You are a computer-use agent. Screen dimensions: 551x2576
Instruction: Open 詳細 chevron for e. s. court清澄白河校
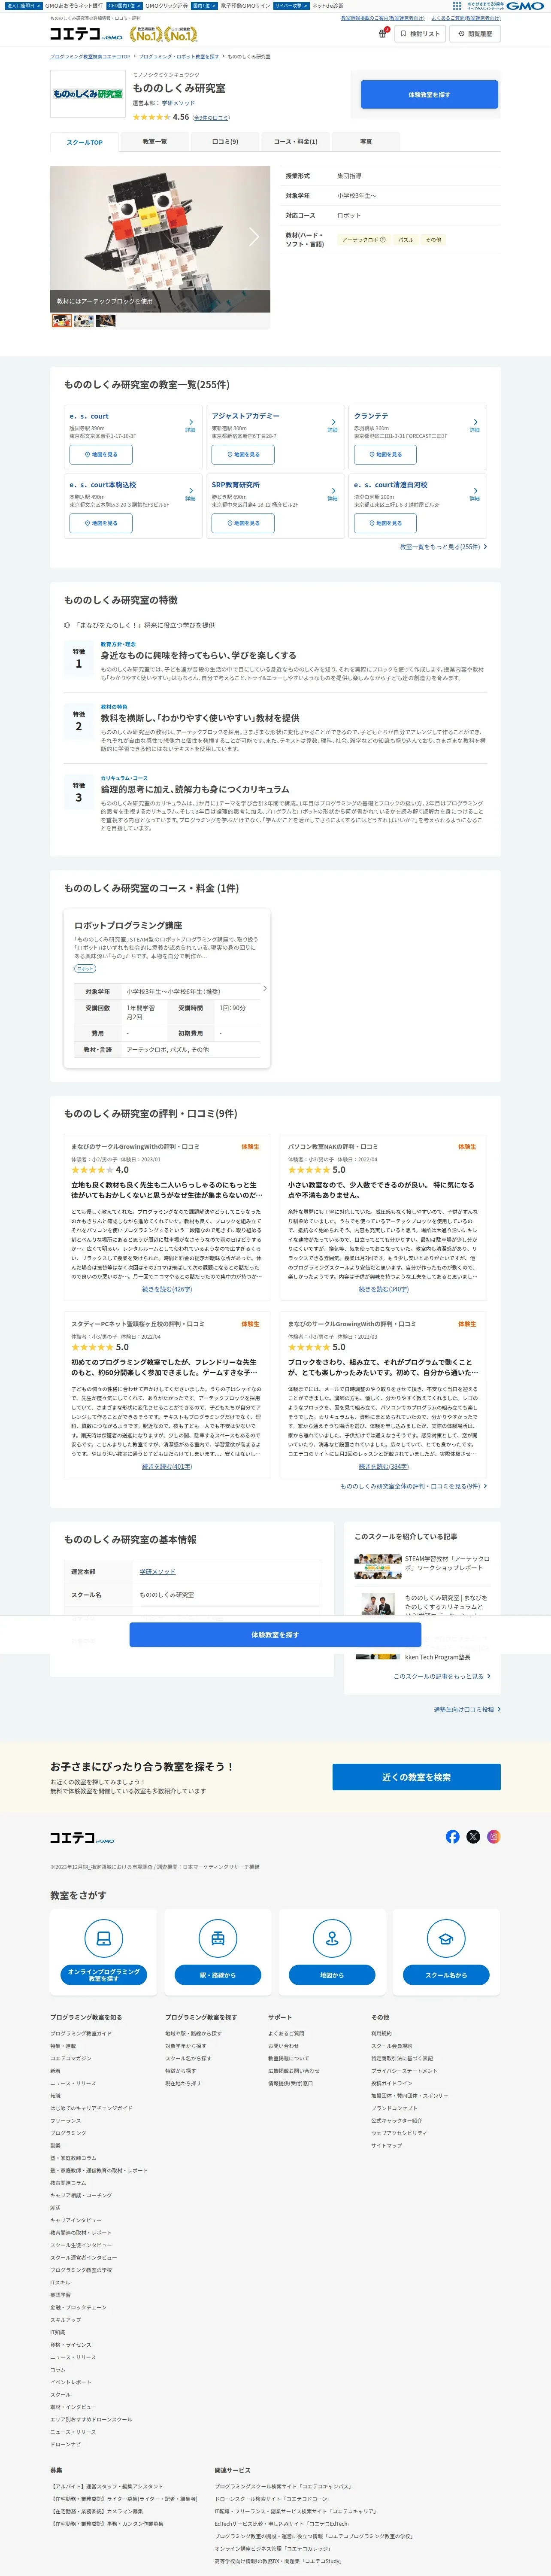point(475,494)
